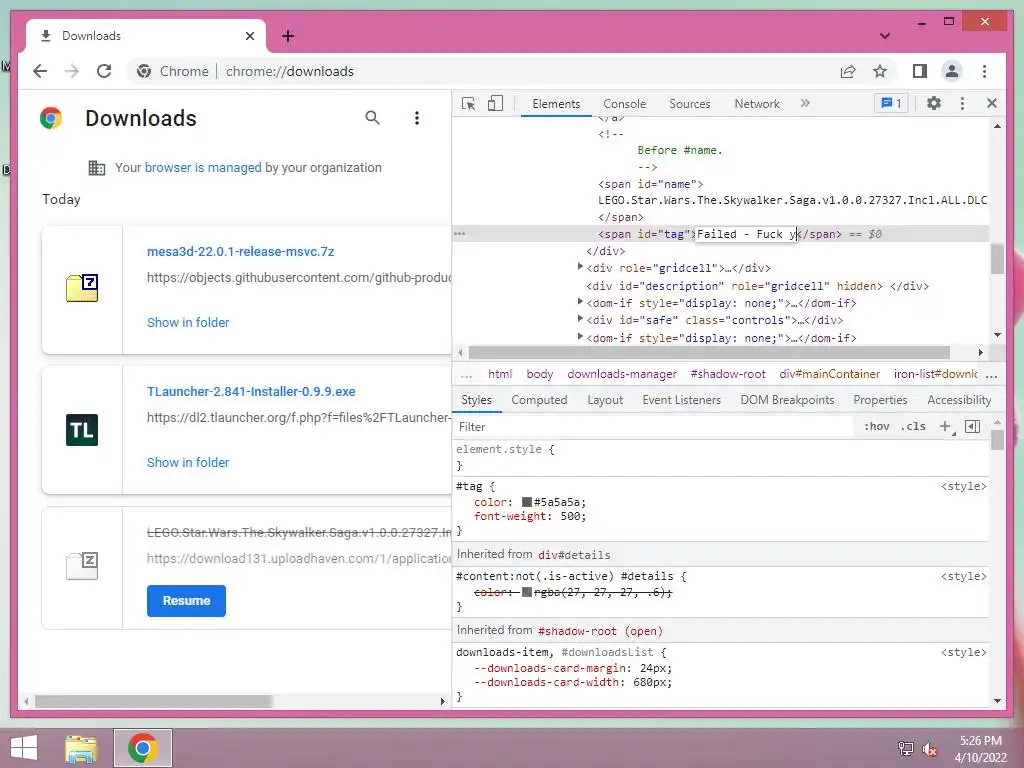Screen dimensions: 1024x768
Task: Select #shadow-root in the breadcrumb trail
Action: click(728, 374)
